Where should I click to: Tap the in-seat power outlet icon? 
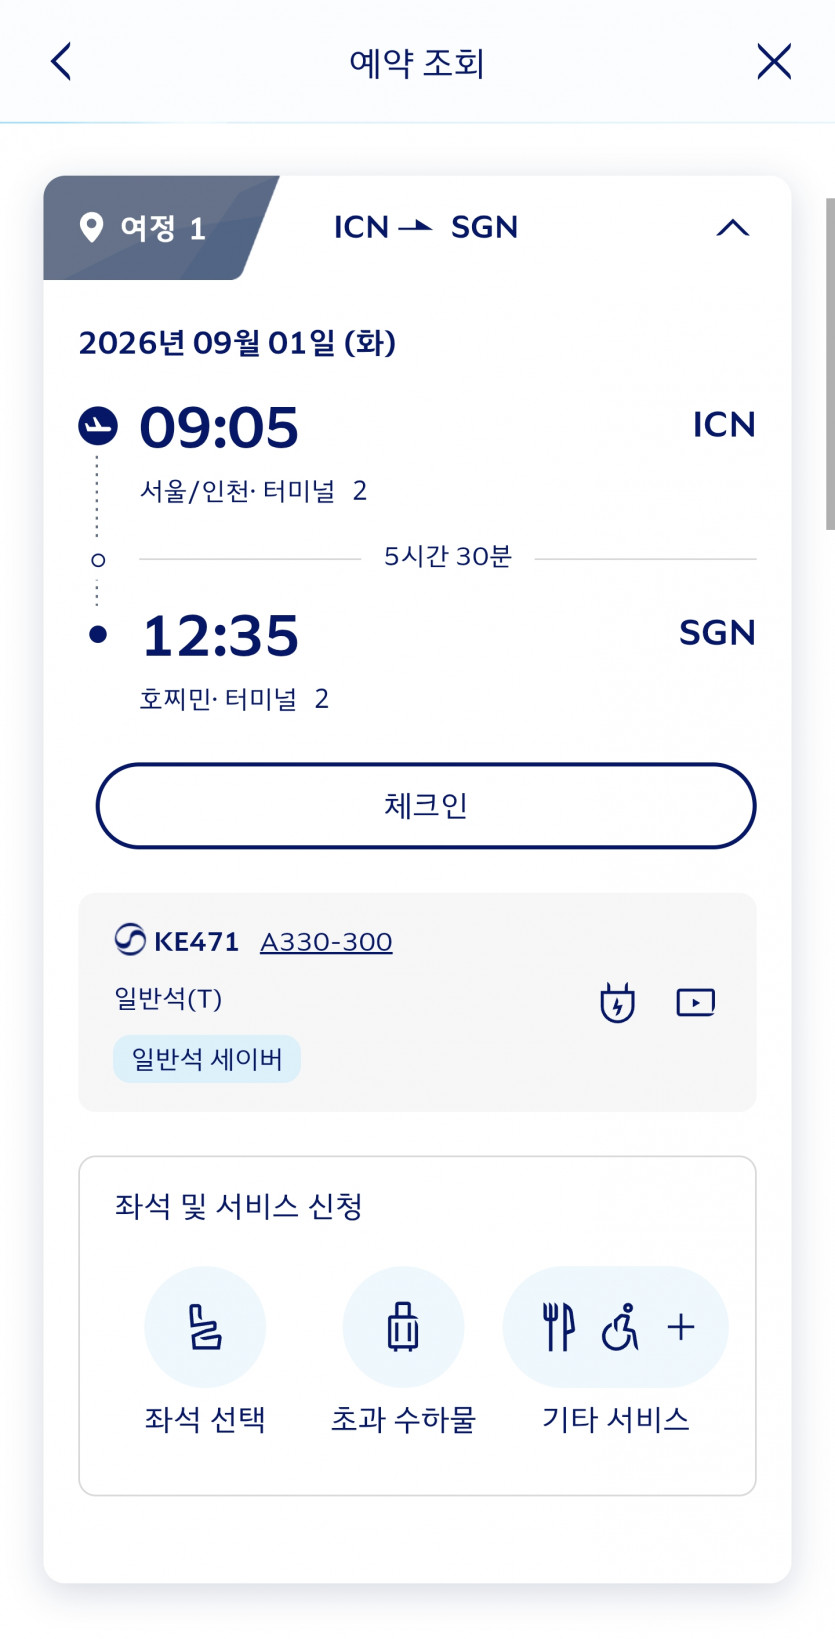[617, 1002]
